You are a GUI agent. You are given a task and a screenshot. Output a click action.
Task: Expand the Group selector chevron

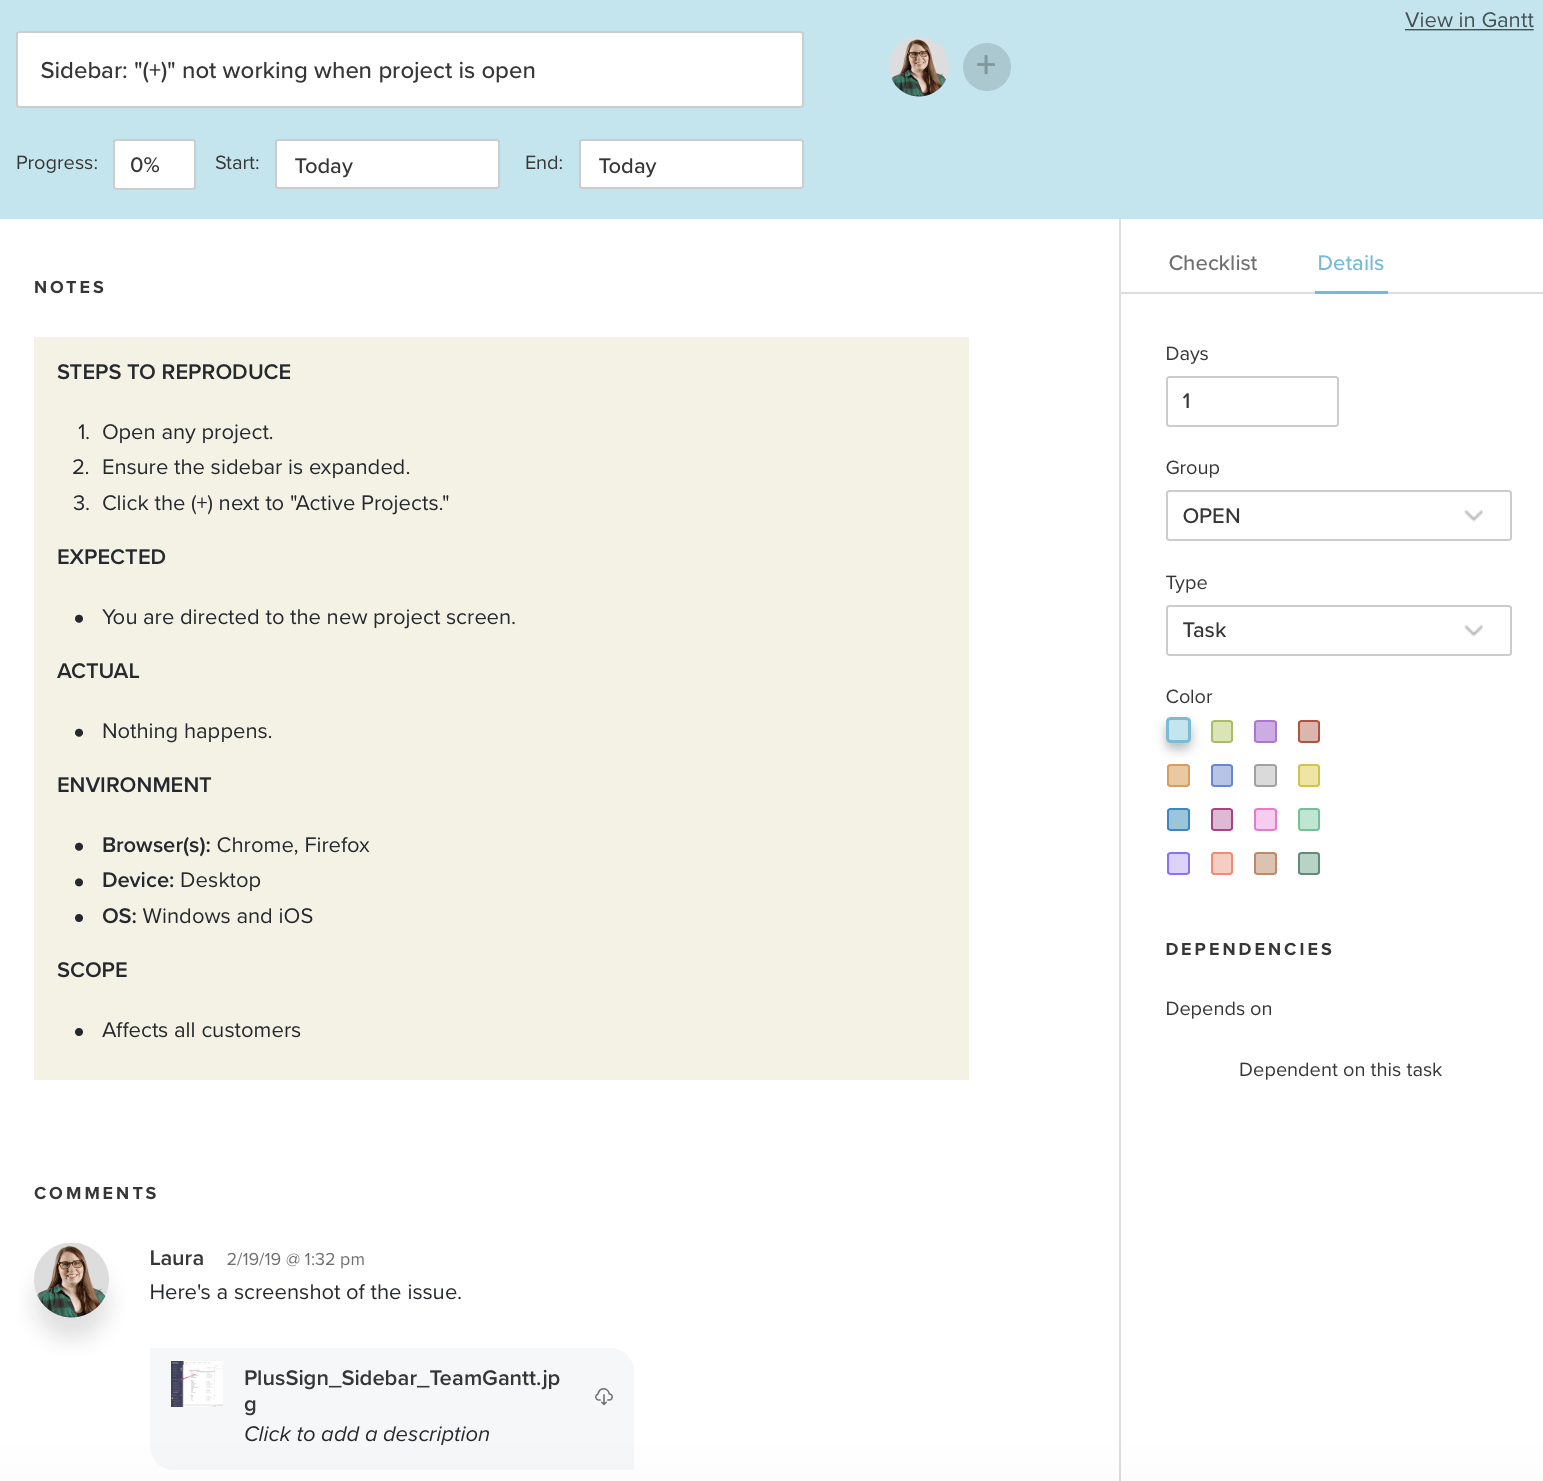point(1472,516)
